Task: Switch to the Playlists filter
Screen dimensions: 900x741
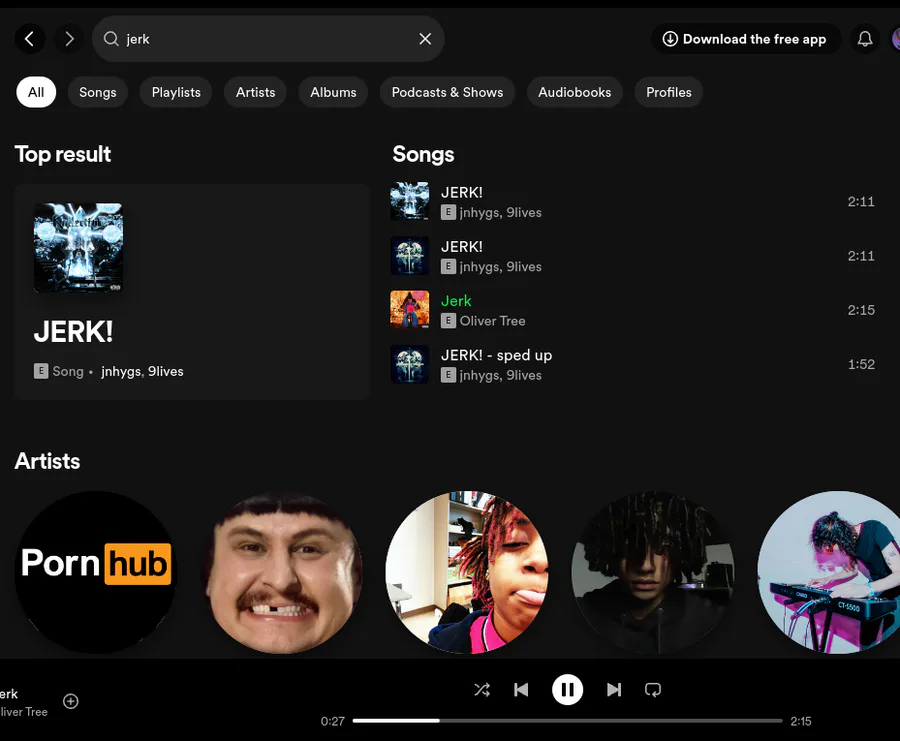Action: 176,92
